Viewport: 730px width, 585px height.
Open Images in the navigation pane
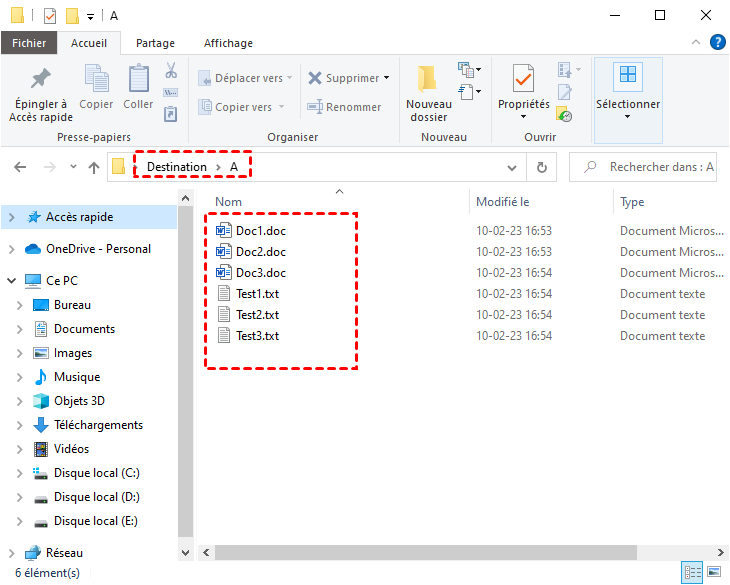73,353
